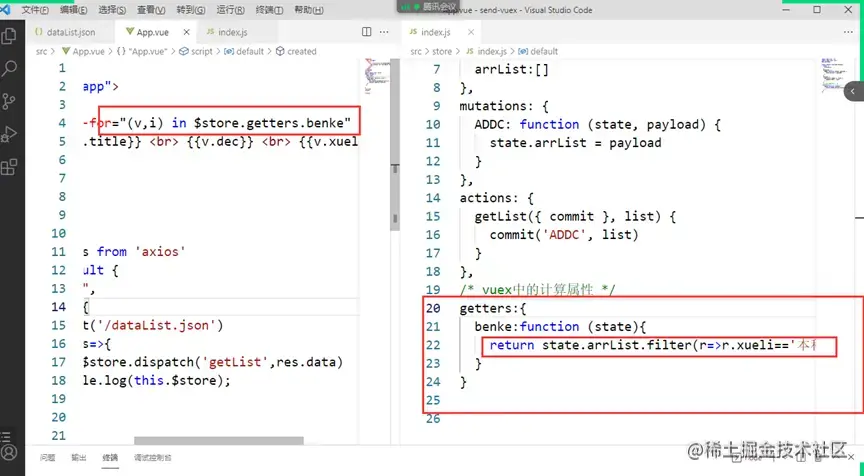Click "ADDC: function (state, payload)" line
The width and height of the screenshot is (864, 476).
tap(598, 125)
